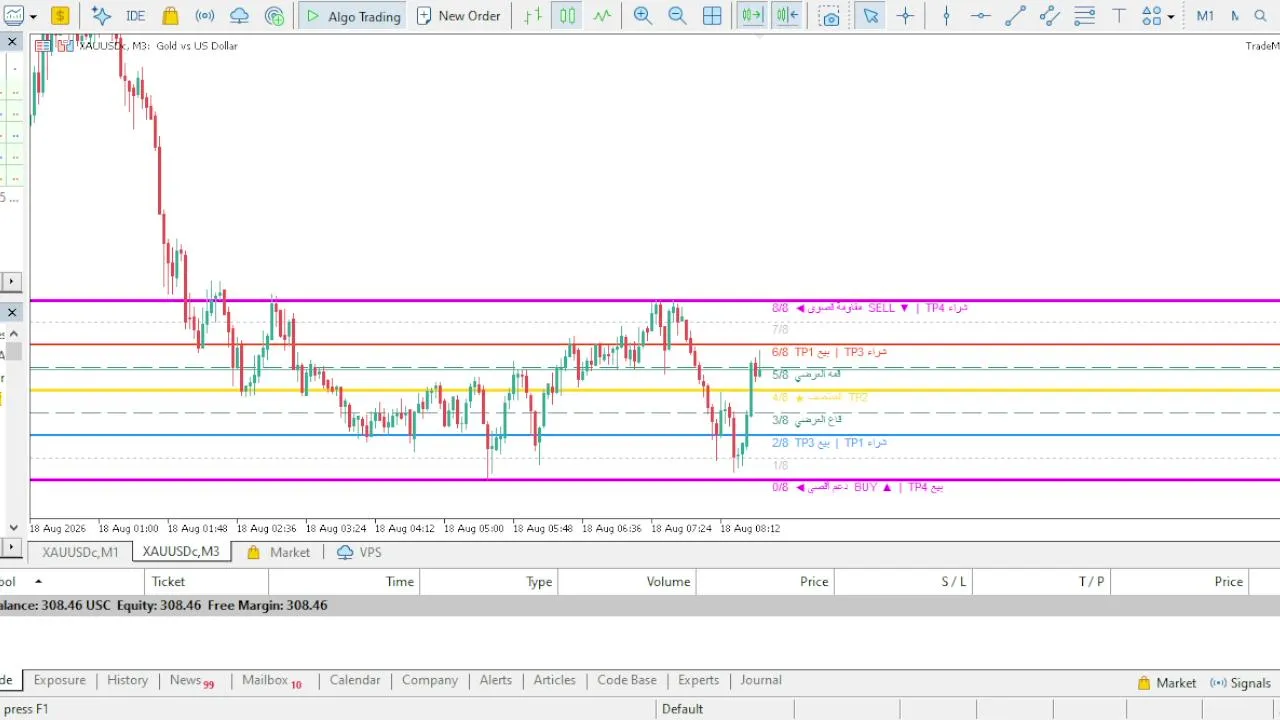Click the 8/8 SELL magenta level label

click(870, 308)
